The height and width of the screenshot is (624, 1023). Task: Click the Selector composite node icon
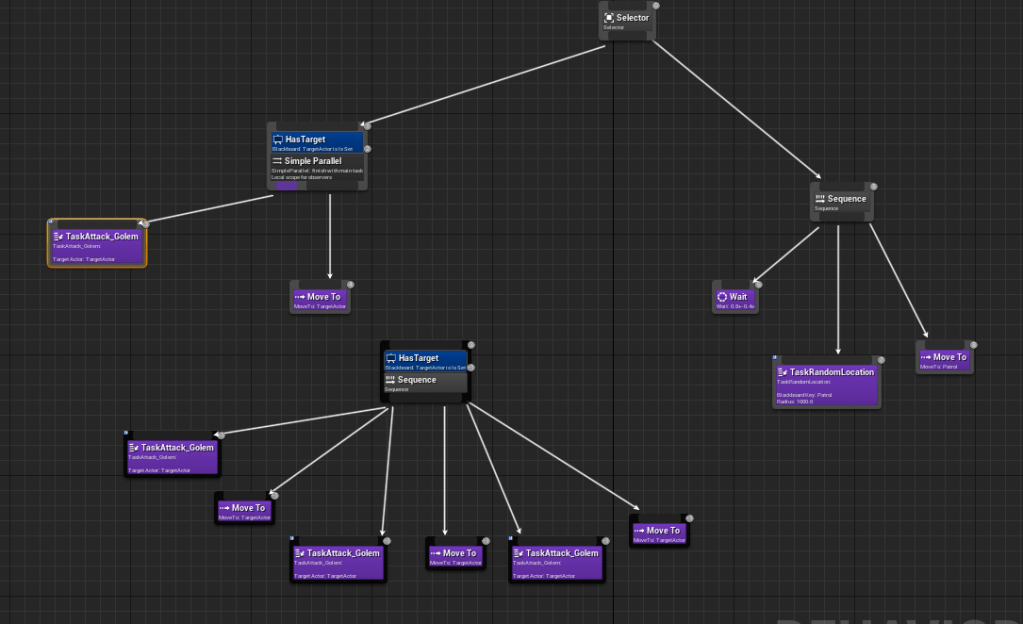point(609,18)
